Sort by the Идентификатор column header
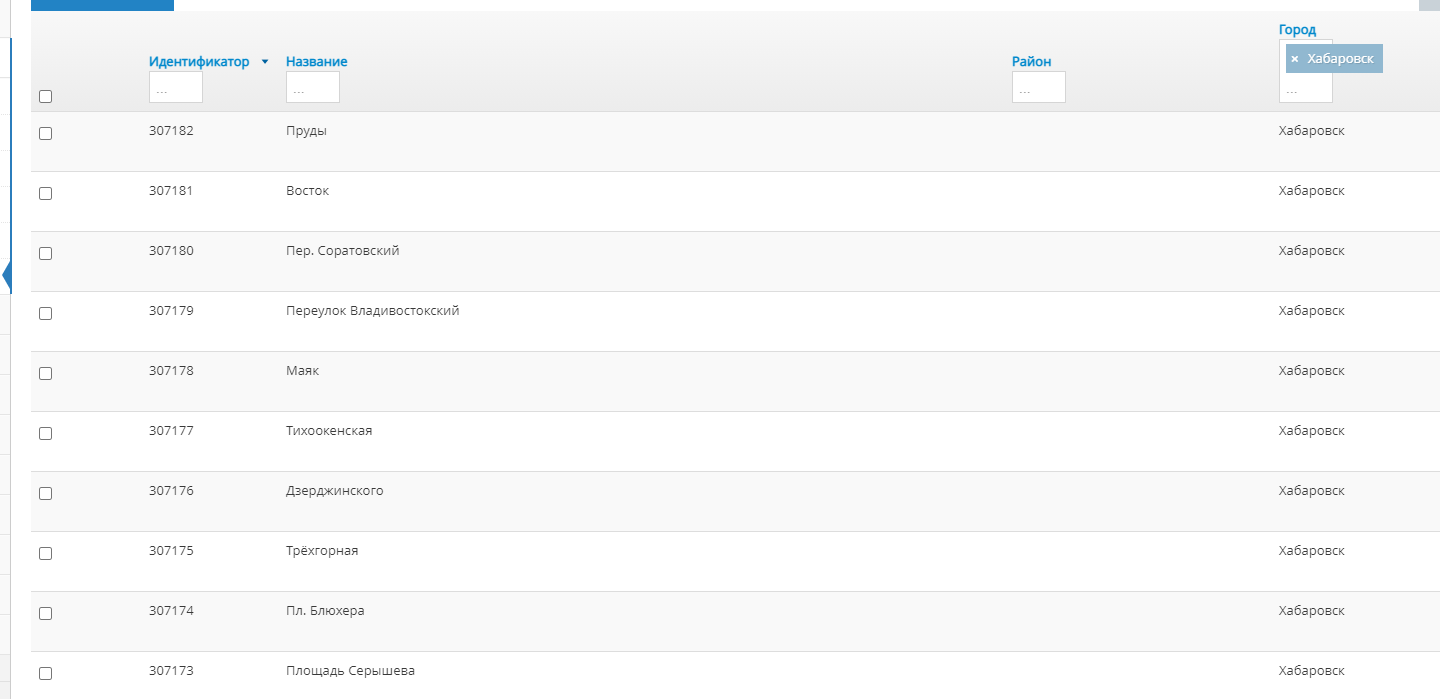Screen dimensions: 1440x699 click(199, 62)
